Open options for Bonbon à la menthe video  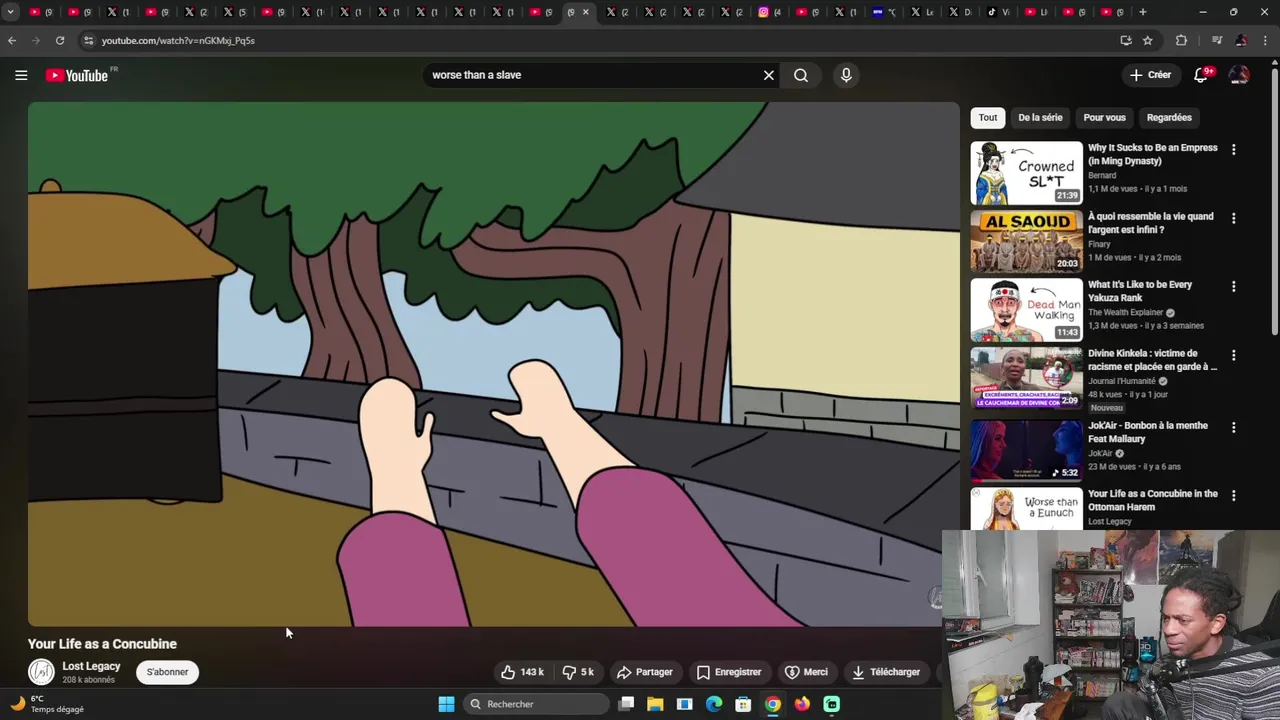click(x=1233, y=427)
